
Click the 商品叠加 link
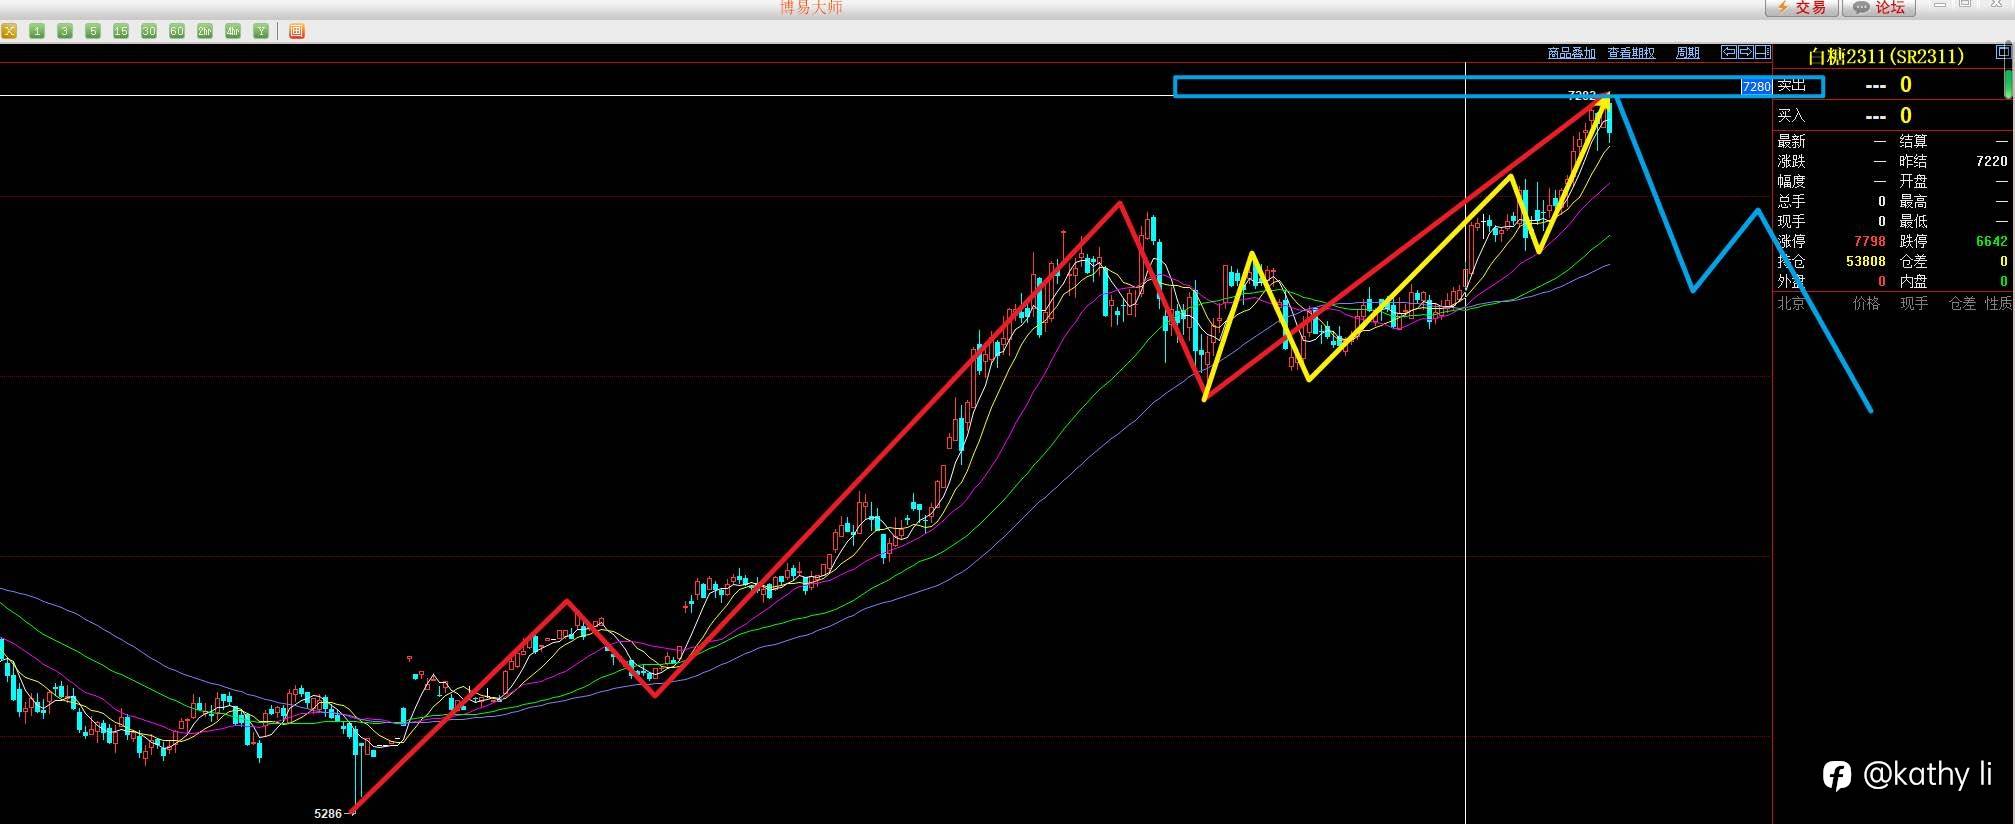(x=1571, y=53)
